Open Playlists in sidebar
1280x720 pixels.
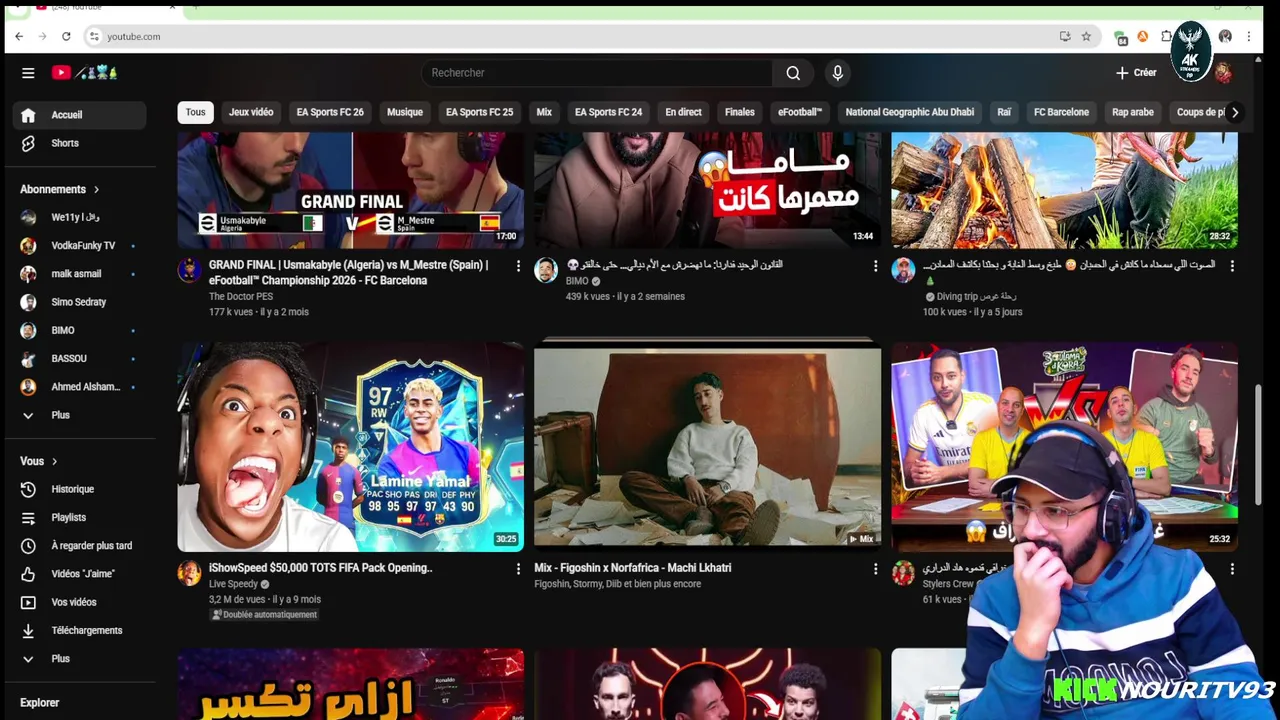pos(80,517)
